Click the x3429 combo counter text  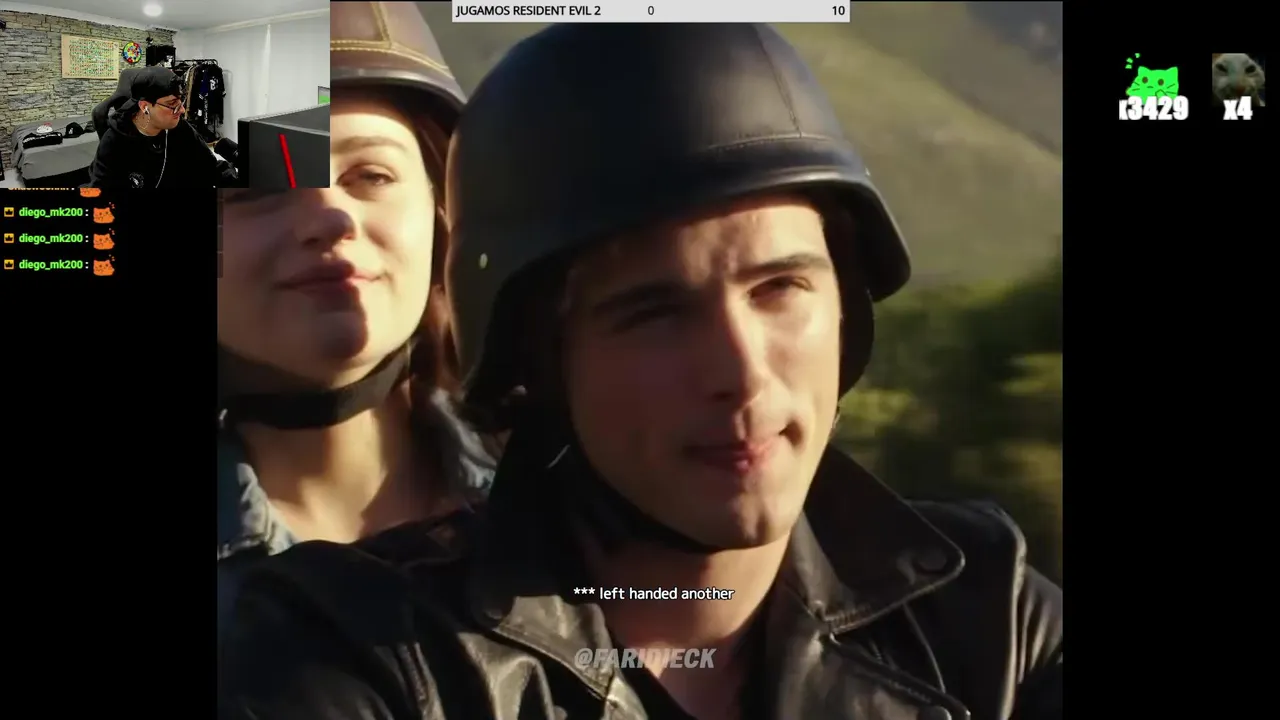[x=1153, y=109]
